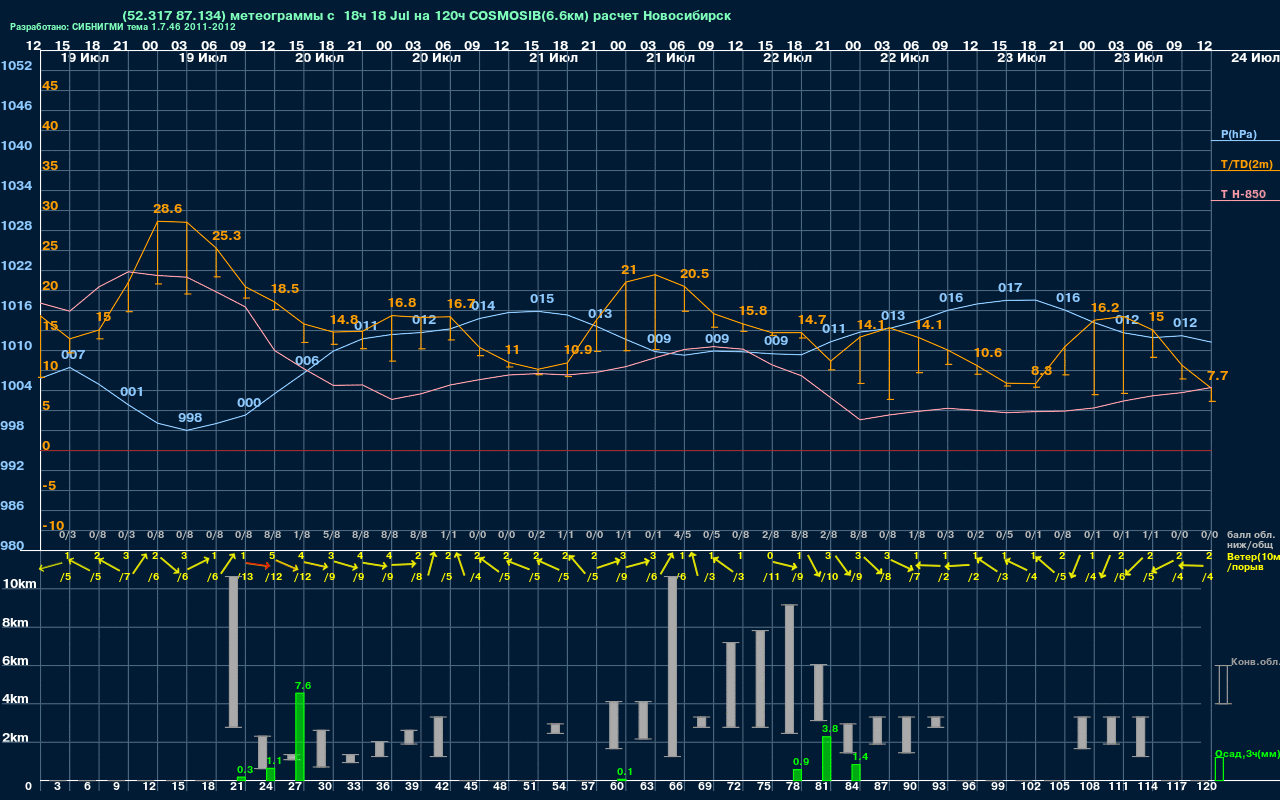The width and height of the screenshot is (1280, 800).
Task: Click the 20.5 temperature value
Action: [694, 274]
